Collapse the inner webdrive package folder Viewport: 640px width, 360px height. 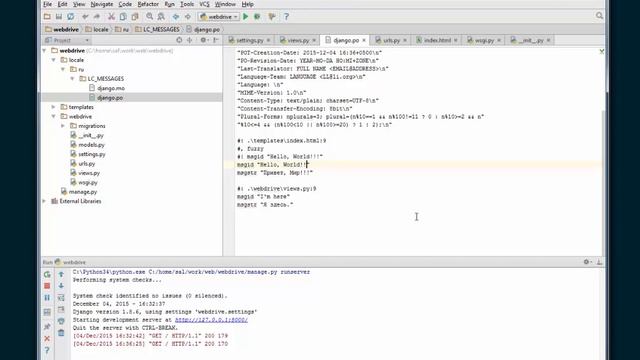[x=54, y=116]
